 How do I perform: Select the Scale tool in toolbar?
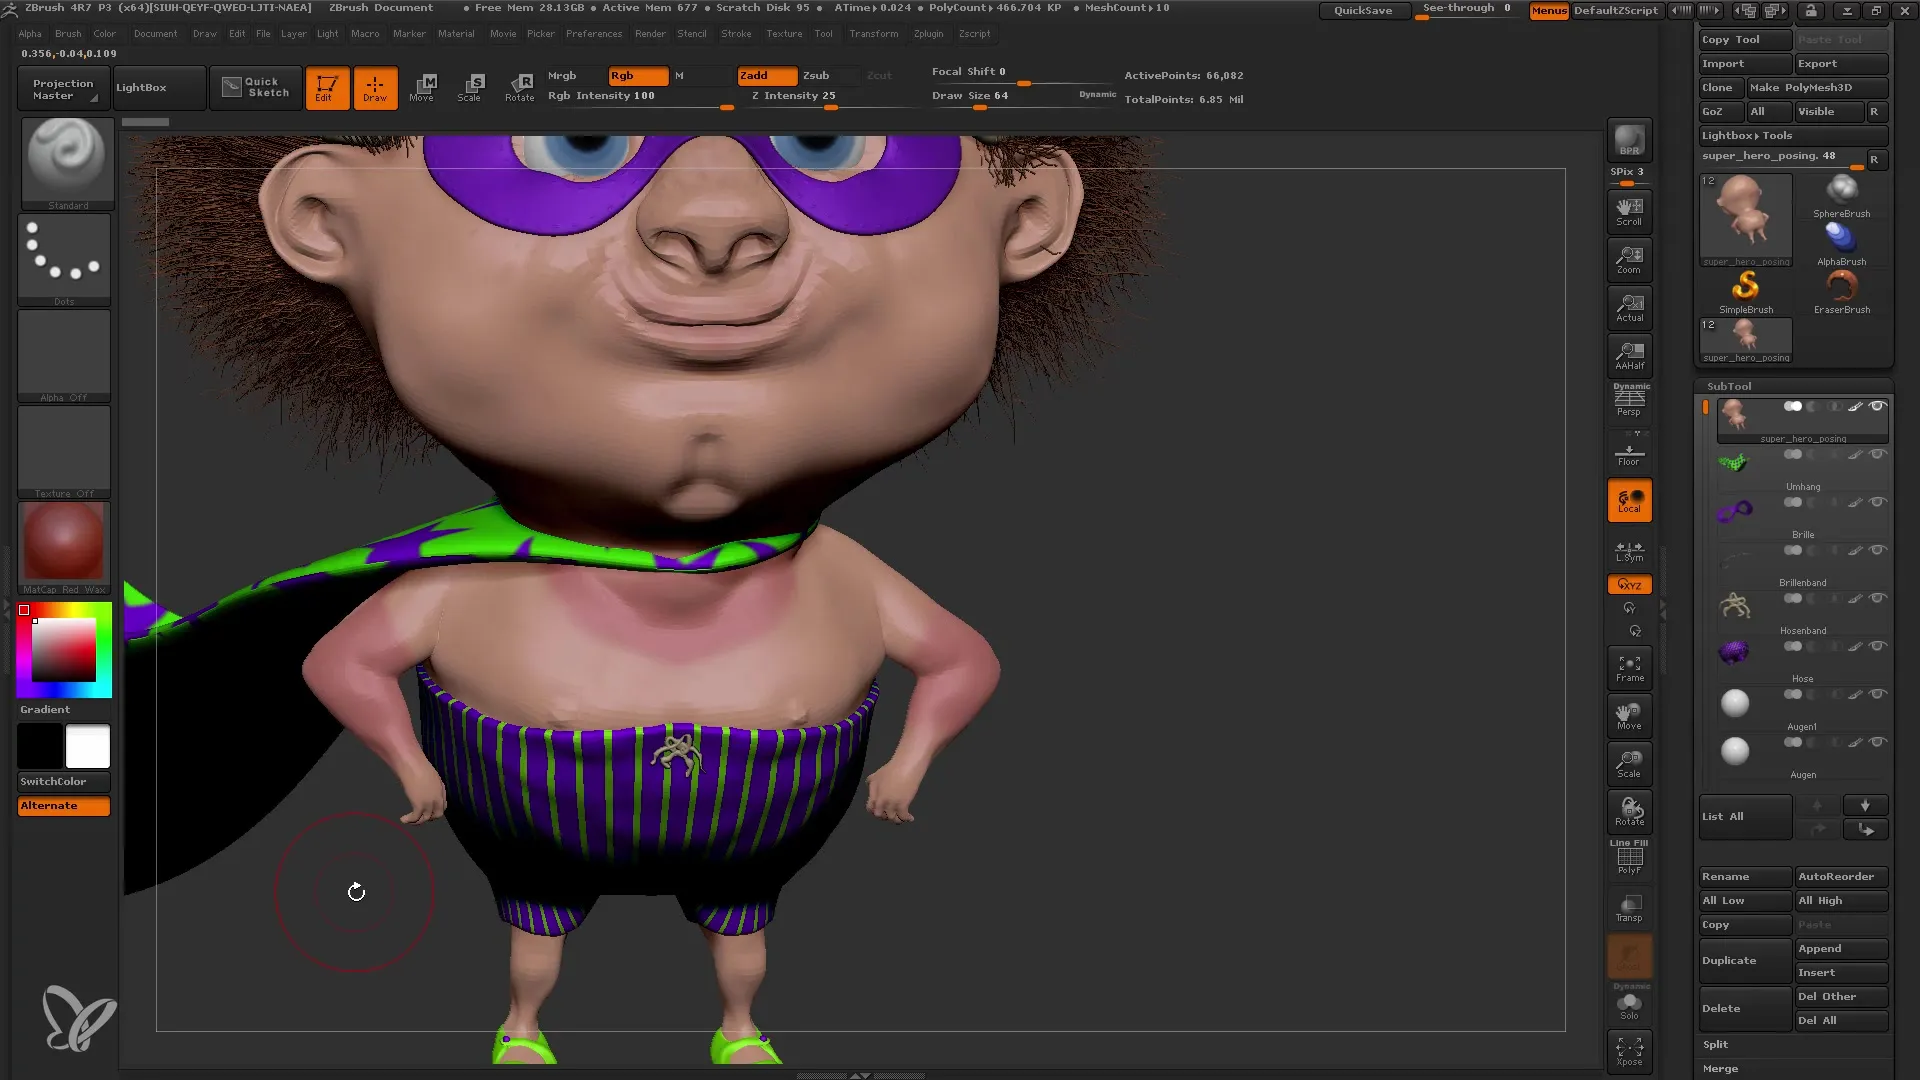point(471,86)
